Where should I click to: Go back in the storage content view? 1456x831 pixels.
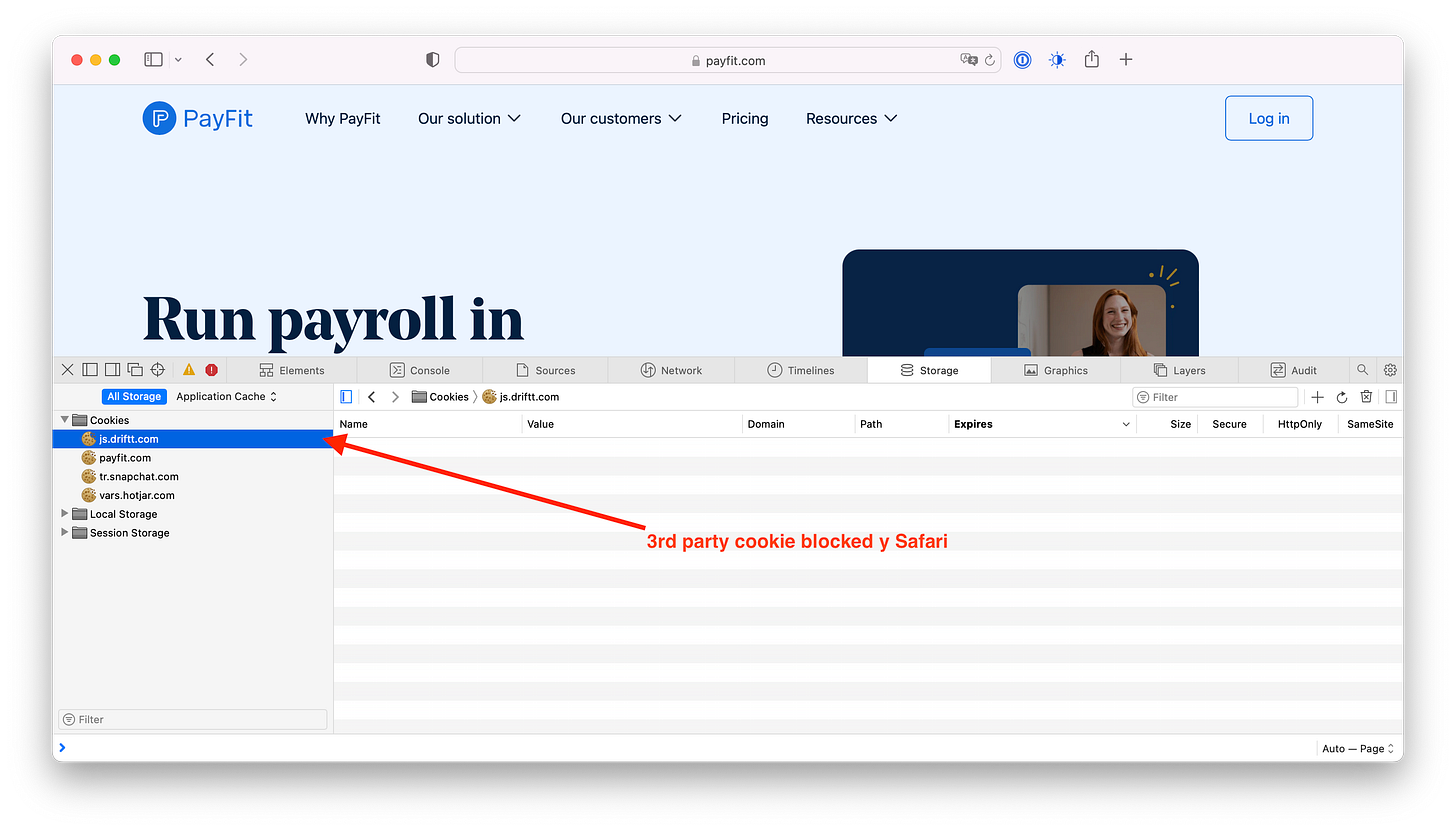tap(372, 397)
